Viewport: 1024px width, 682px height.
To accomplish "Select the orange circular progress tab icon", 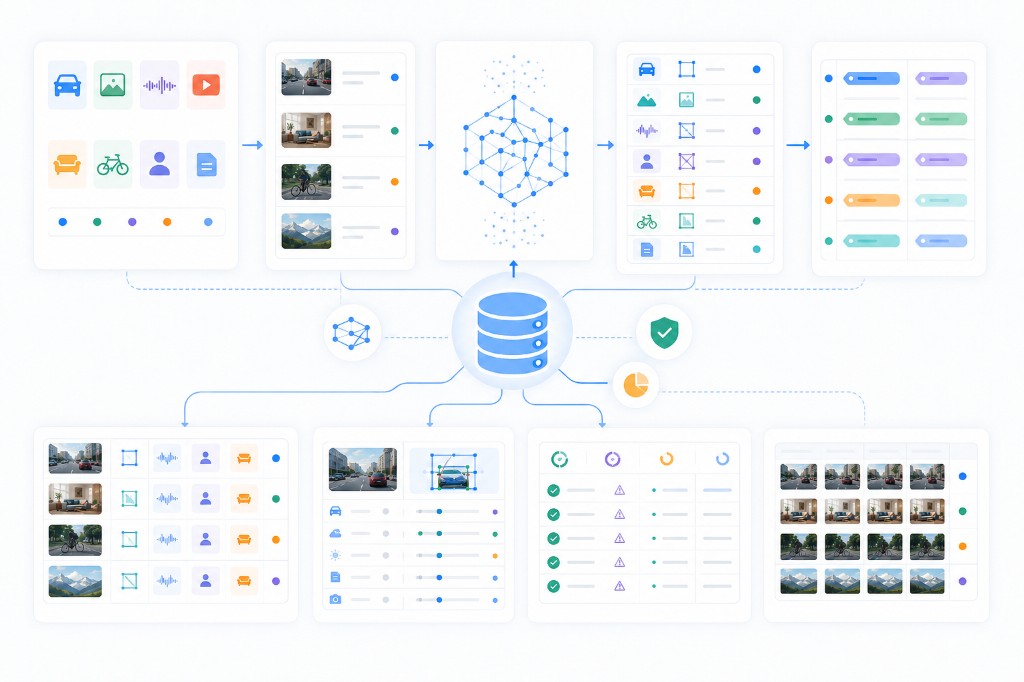I will [x=666, y=459].
